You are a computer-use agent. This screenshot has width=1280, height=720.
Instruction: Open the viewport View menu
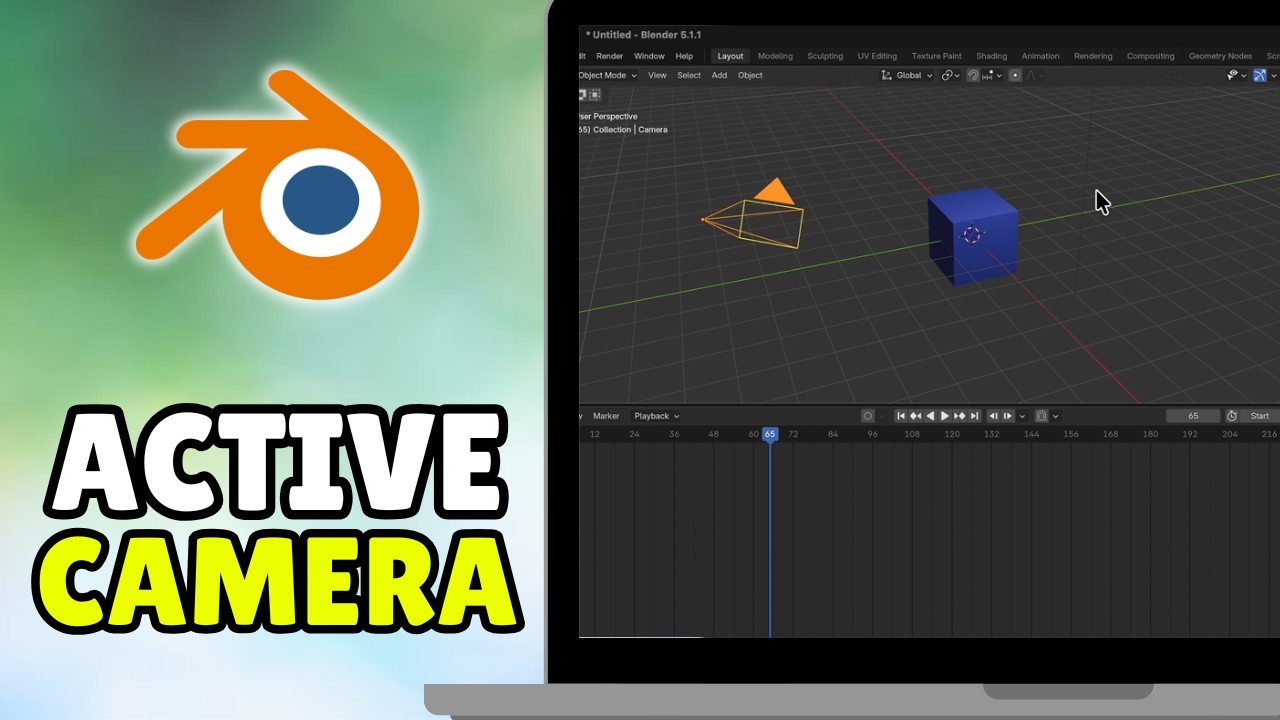(657, 75)
